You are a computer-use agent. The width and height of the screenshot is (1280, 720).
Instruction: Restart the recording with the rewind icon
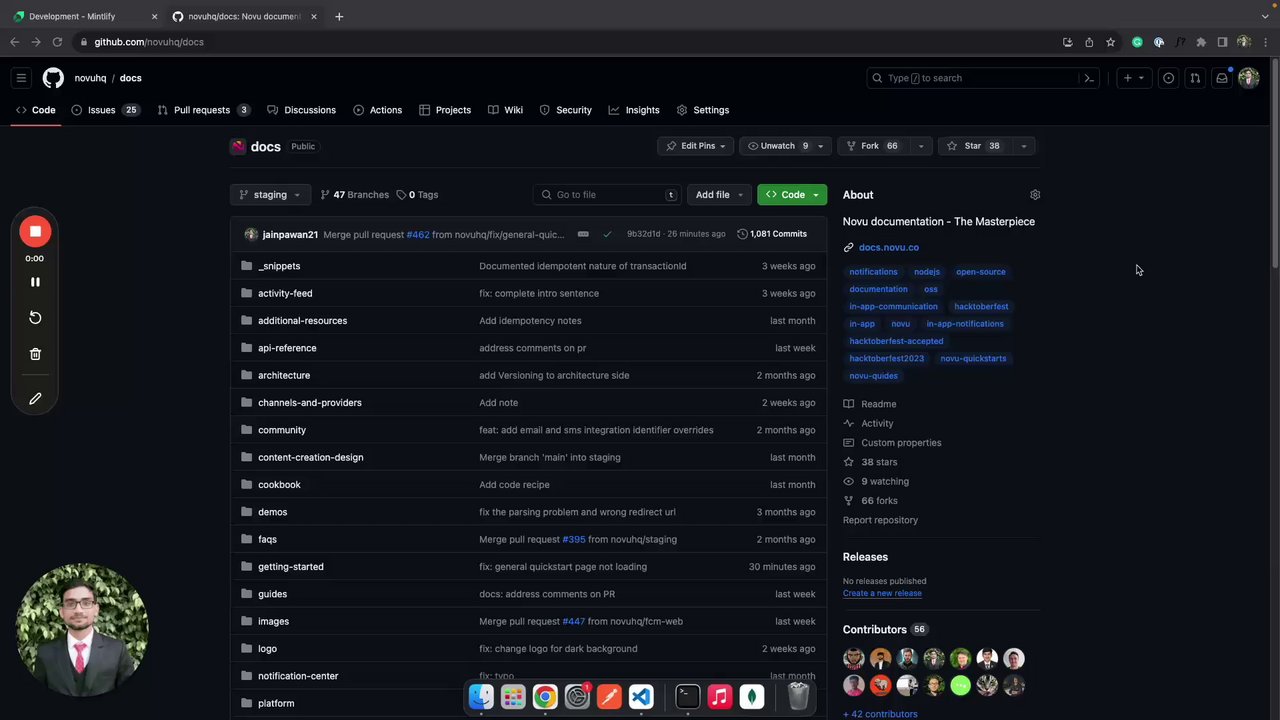(35, 318)
